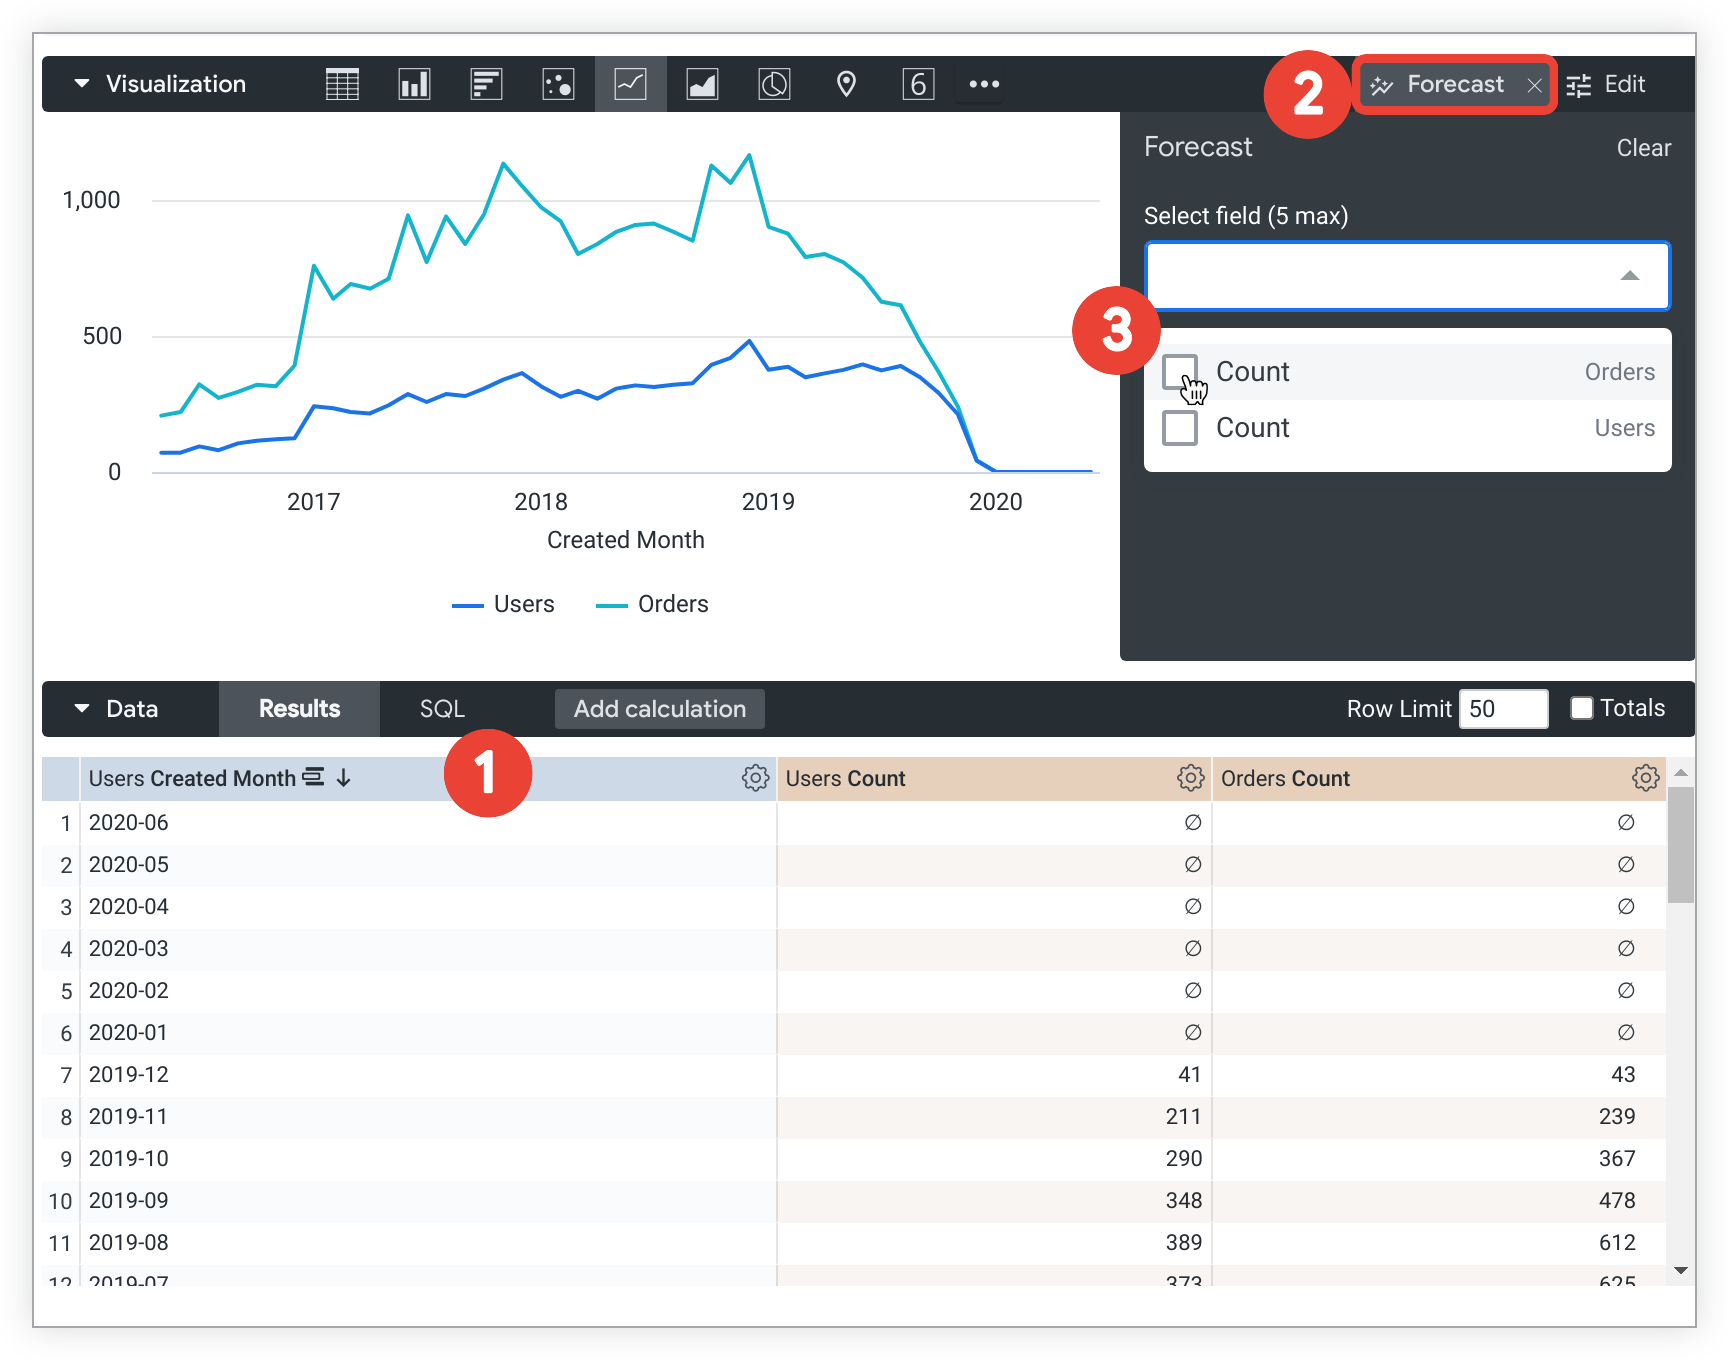Select the area chart visualization icon

click(x=702, y=85)
